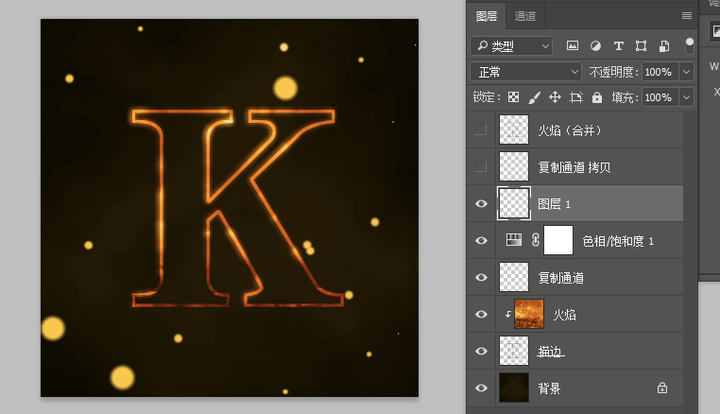Show the 火焰（合并） layer

coord(481,130)
